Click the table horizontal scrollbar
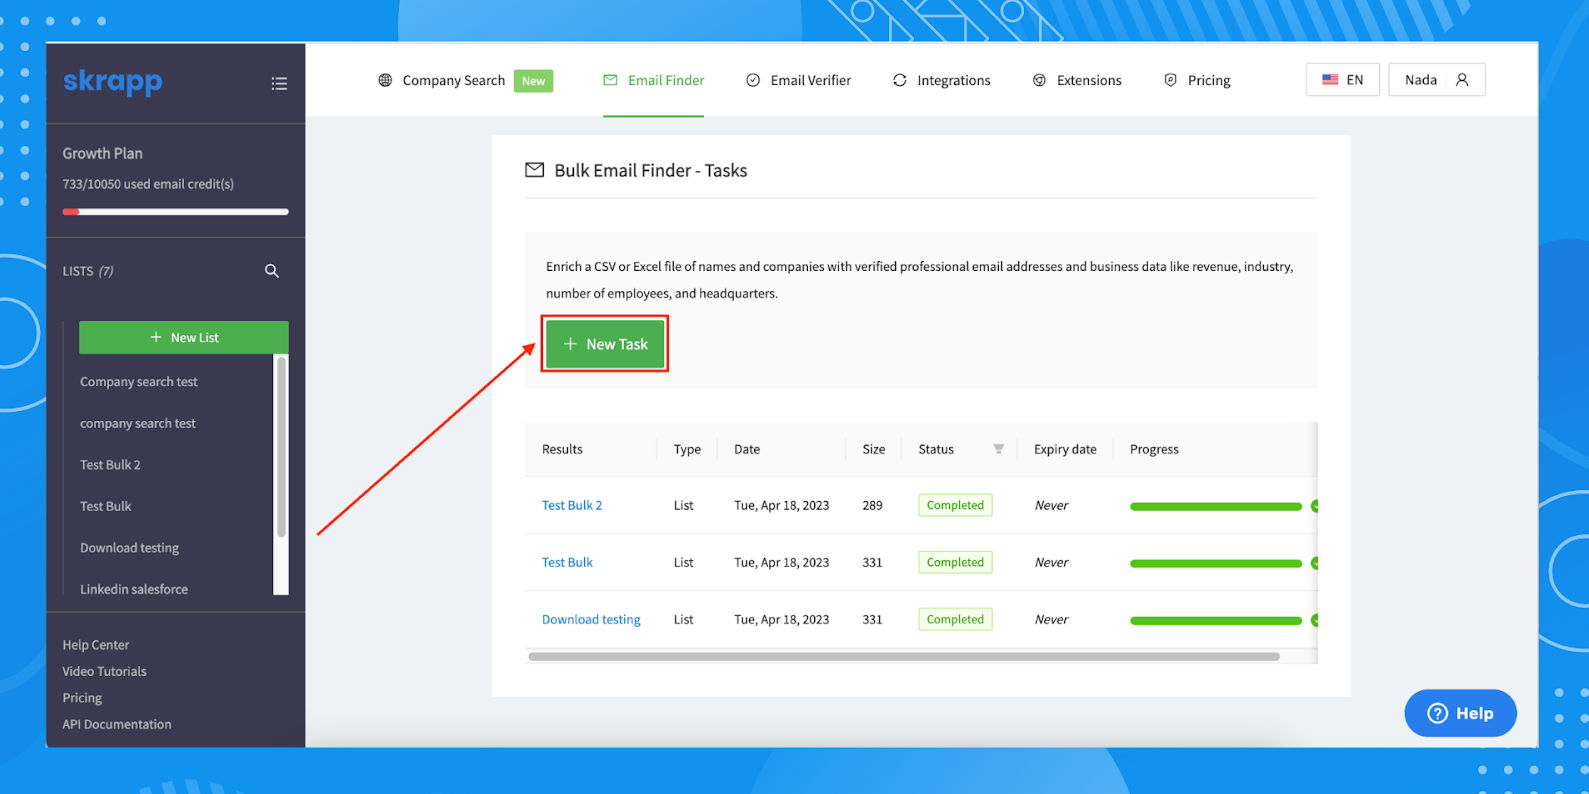 pyautogui.click(x=904, y=657)
